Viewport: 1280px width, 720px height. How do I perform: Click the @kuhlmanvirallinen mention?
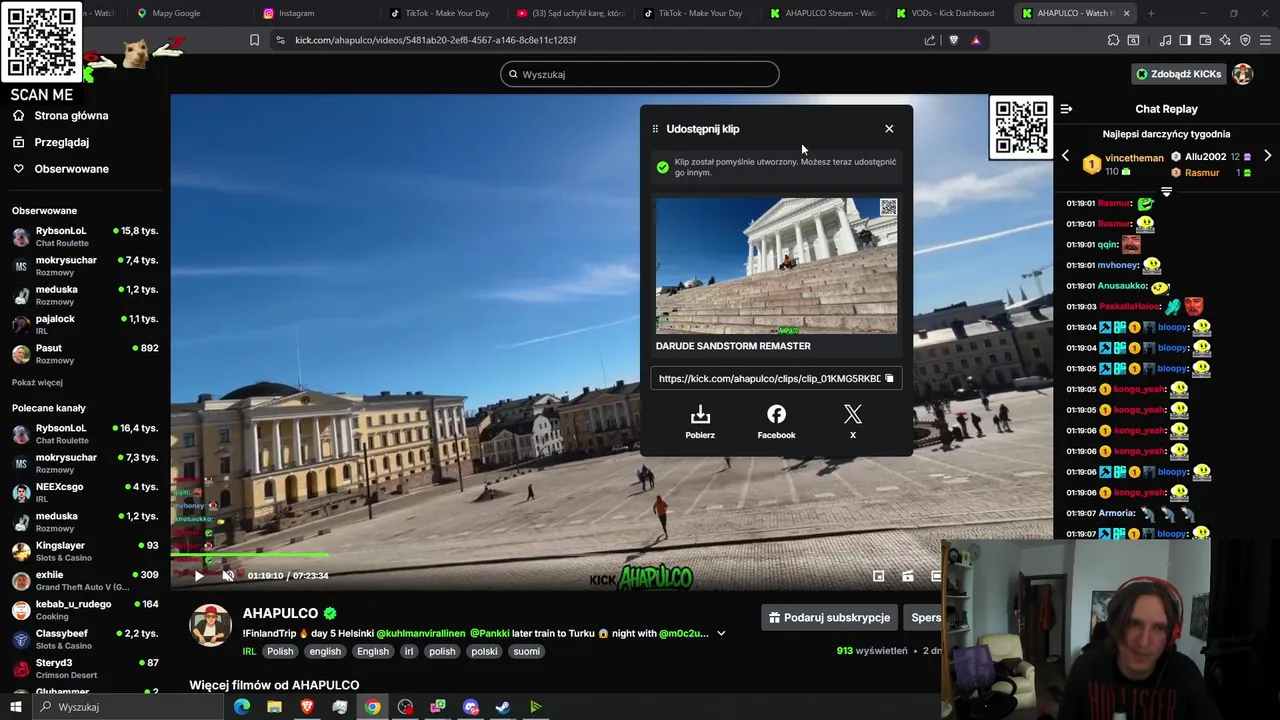pyautogui.click(x=421, y=634)
